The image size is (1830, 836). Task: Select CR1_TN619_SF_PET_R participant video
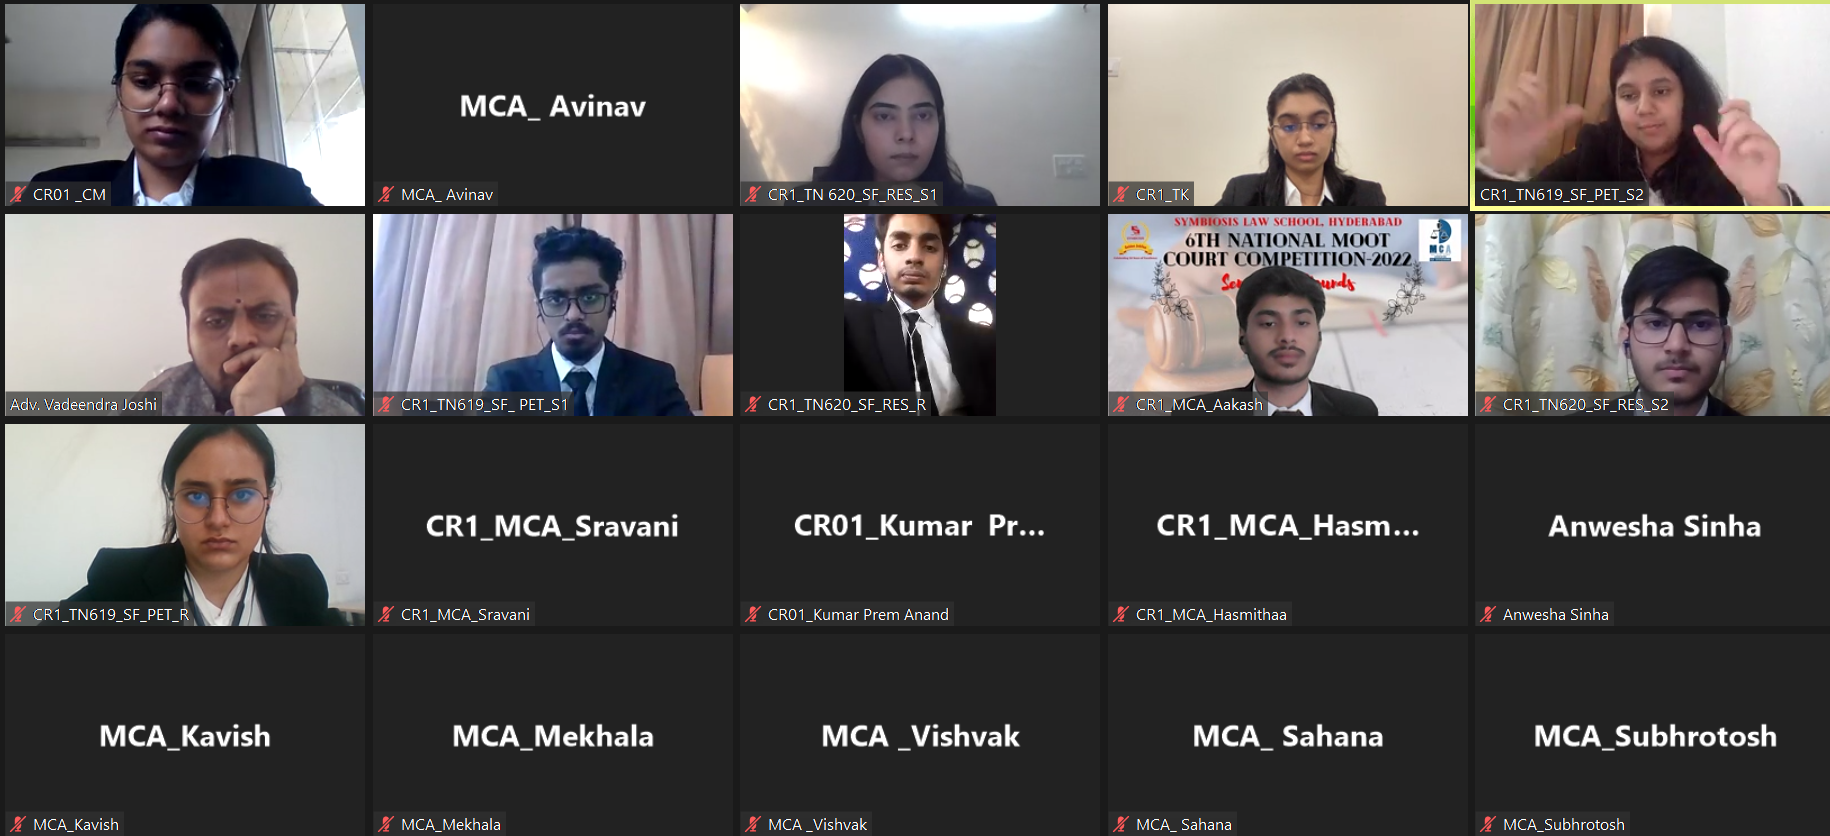[x=185, y=525]
